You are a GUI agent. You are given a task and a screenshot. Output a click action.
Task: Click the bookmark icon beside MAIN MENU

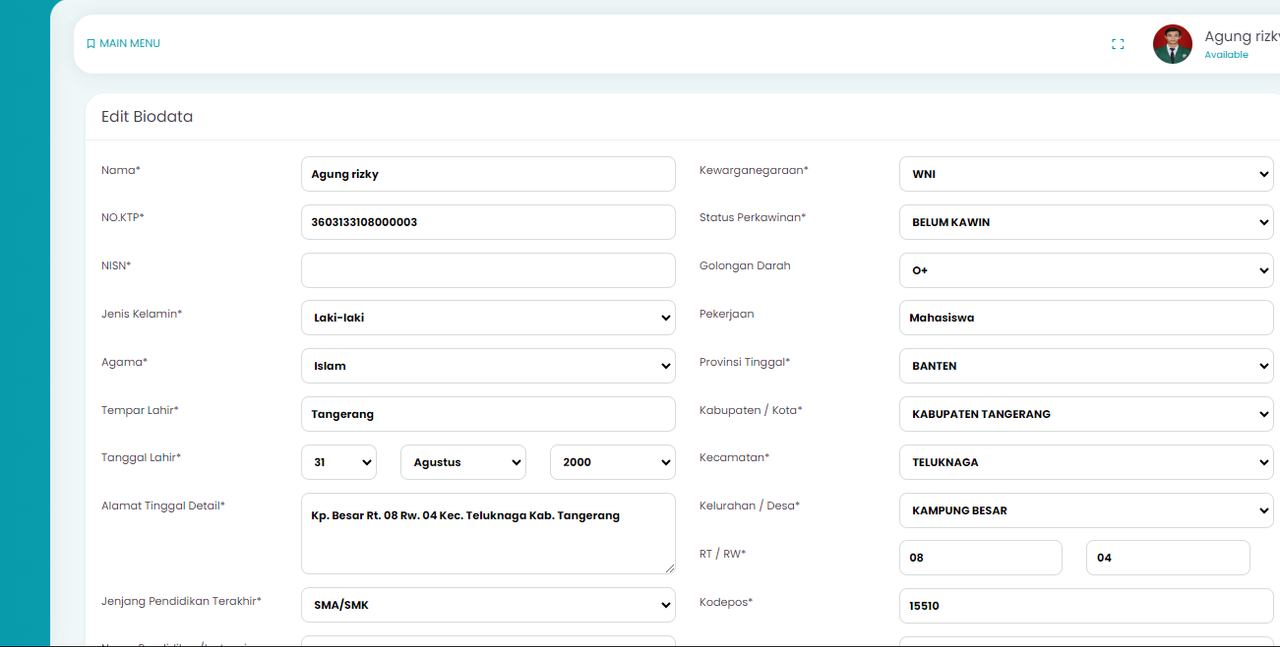(91, 44)
